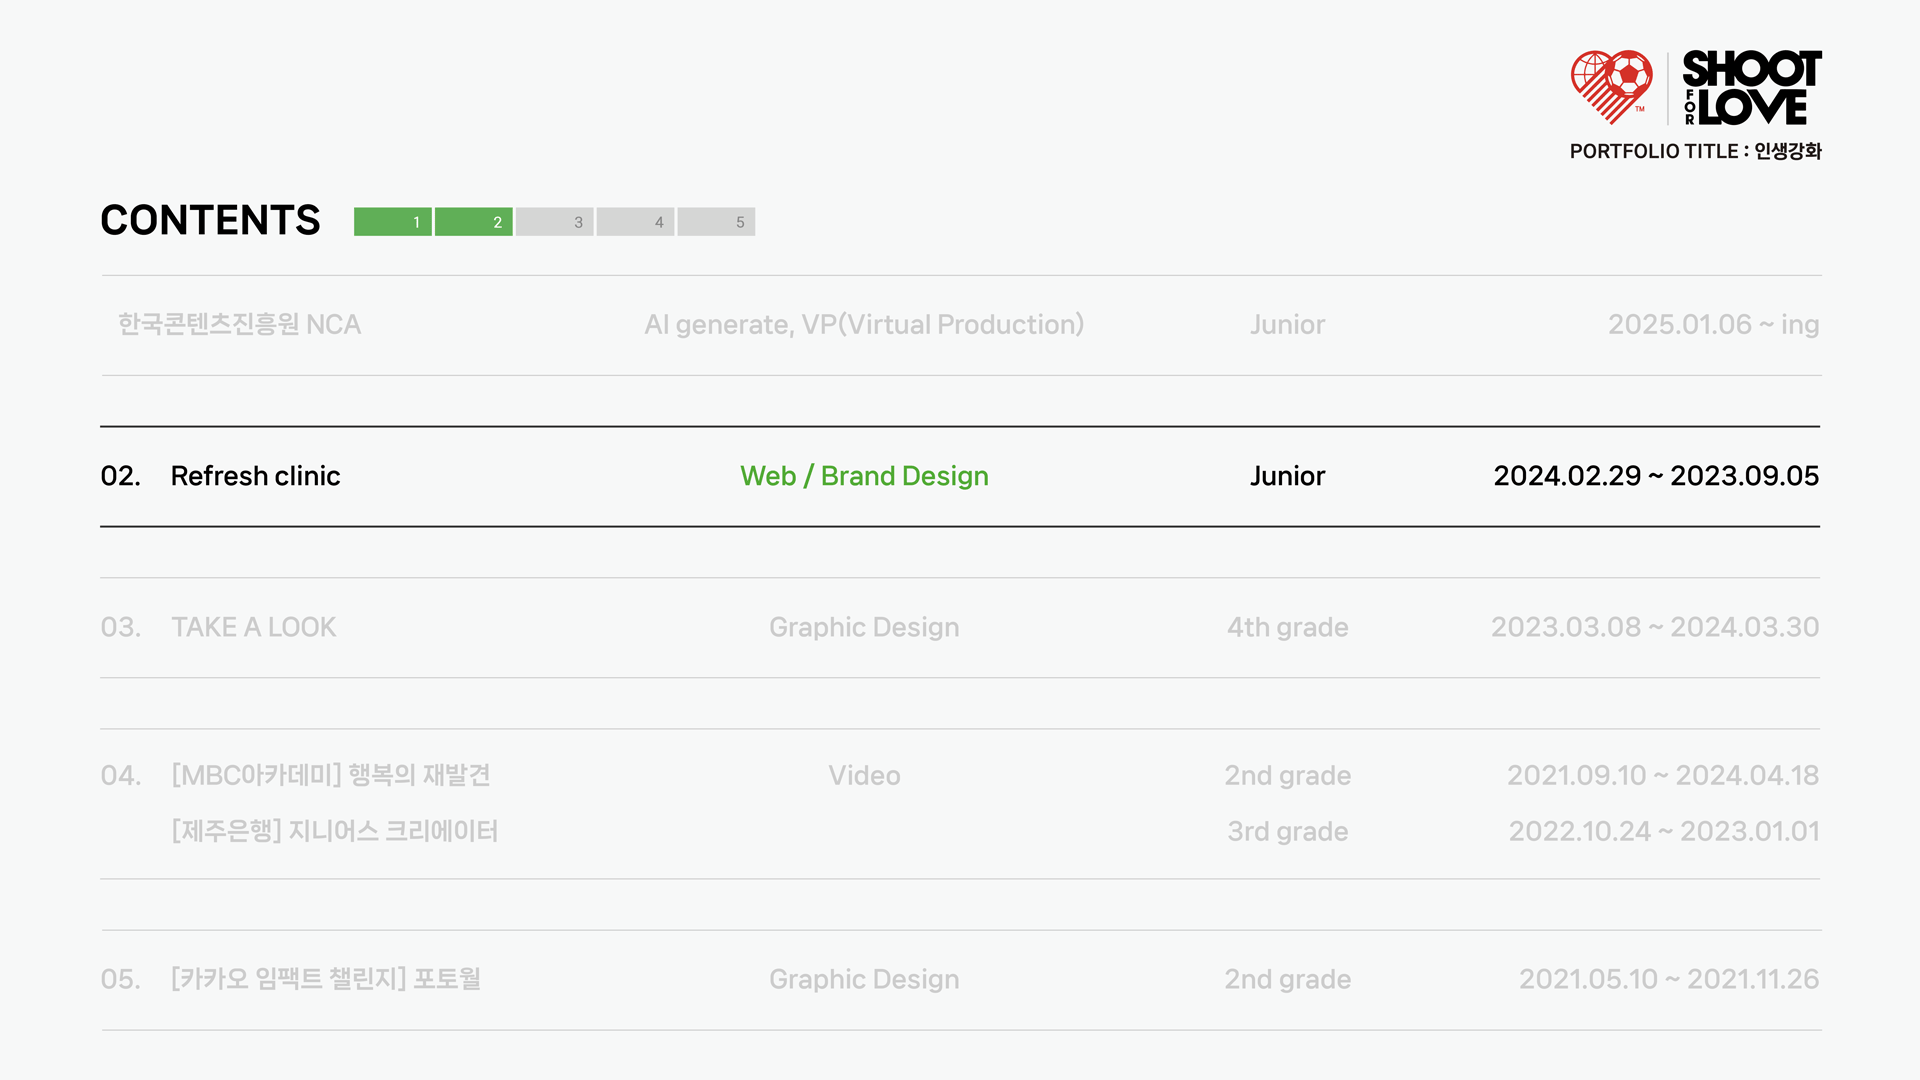Image resolution: width=1920 pixels, height=1080 pixels.
Task: Jump to progress segment 4
Action: pos(636,222)
